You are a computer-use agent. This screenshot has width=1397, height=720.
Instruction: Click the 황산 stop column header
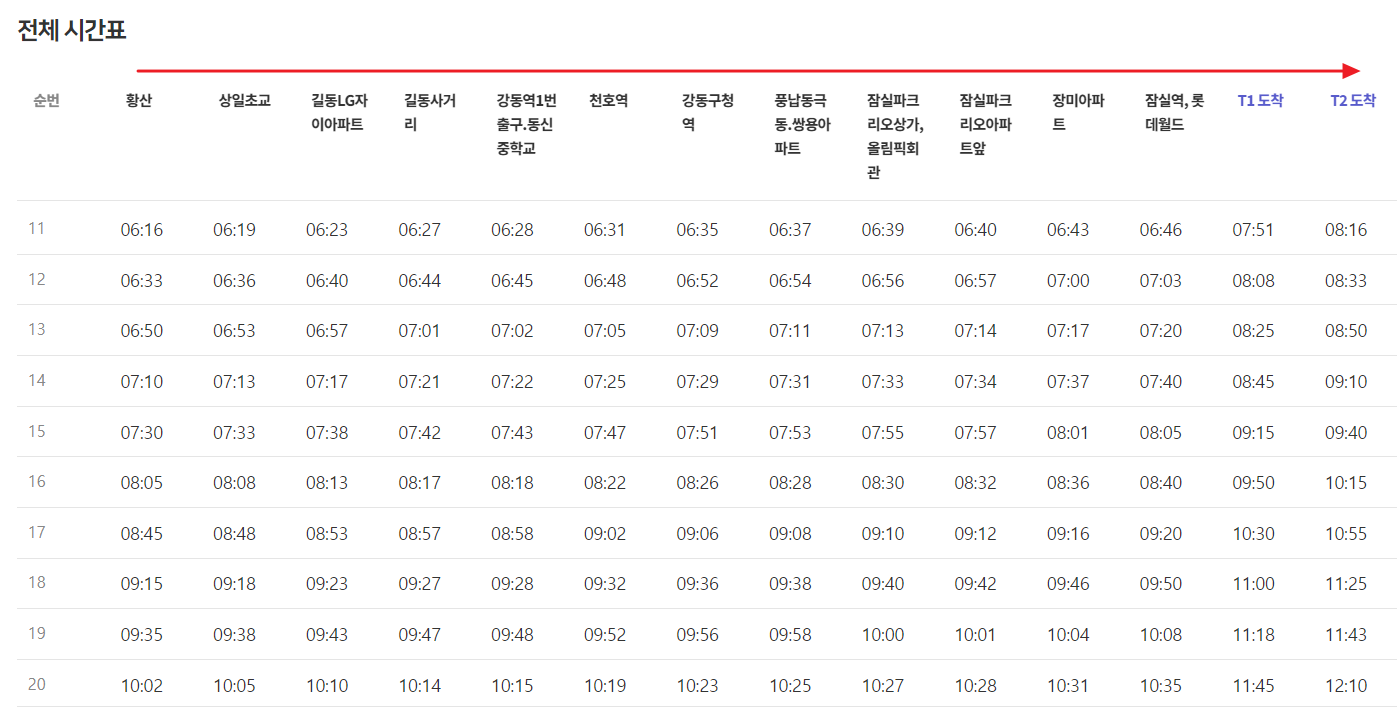coord(139,100)
